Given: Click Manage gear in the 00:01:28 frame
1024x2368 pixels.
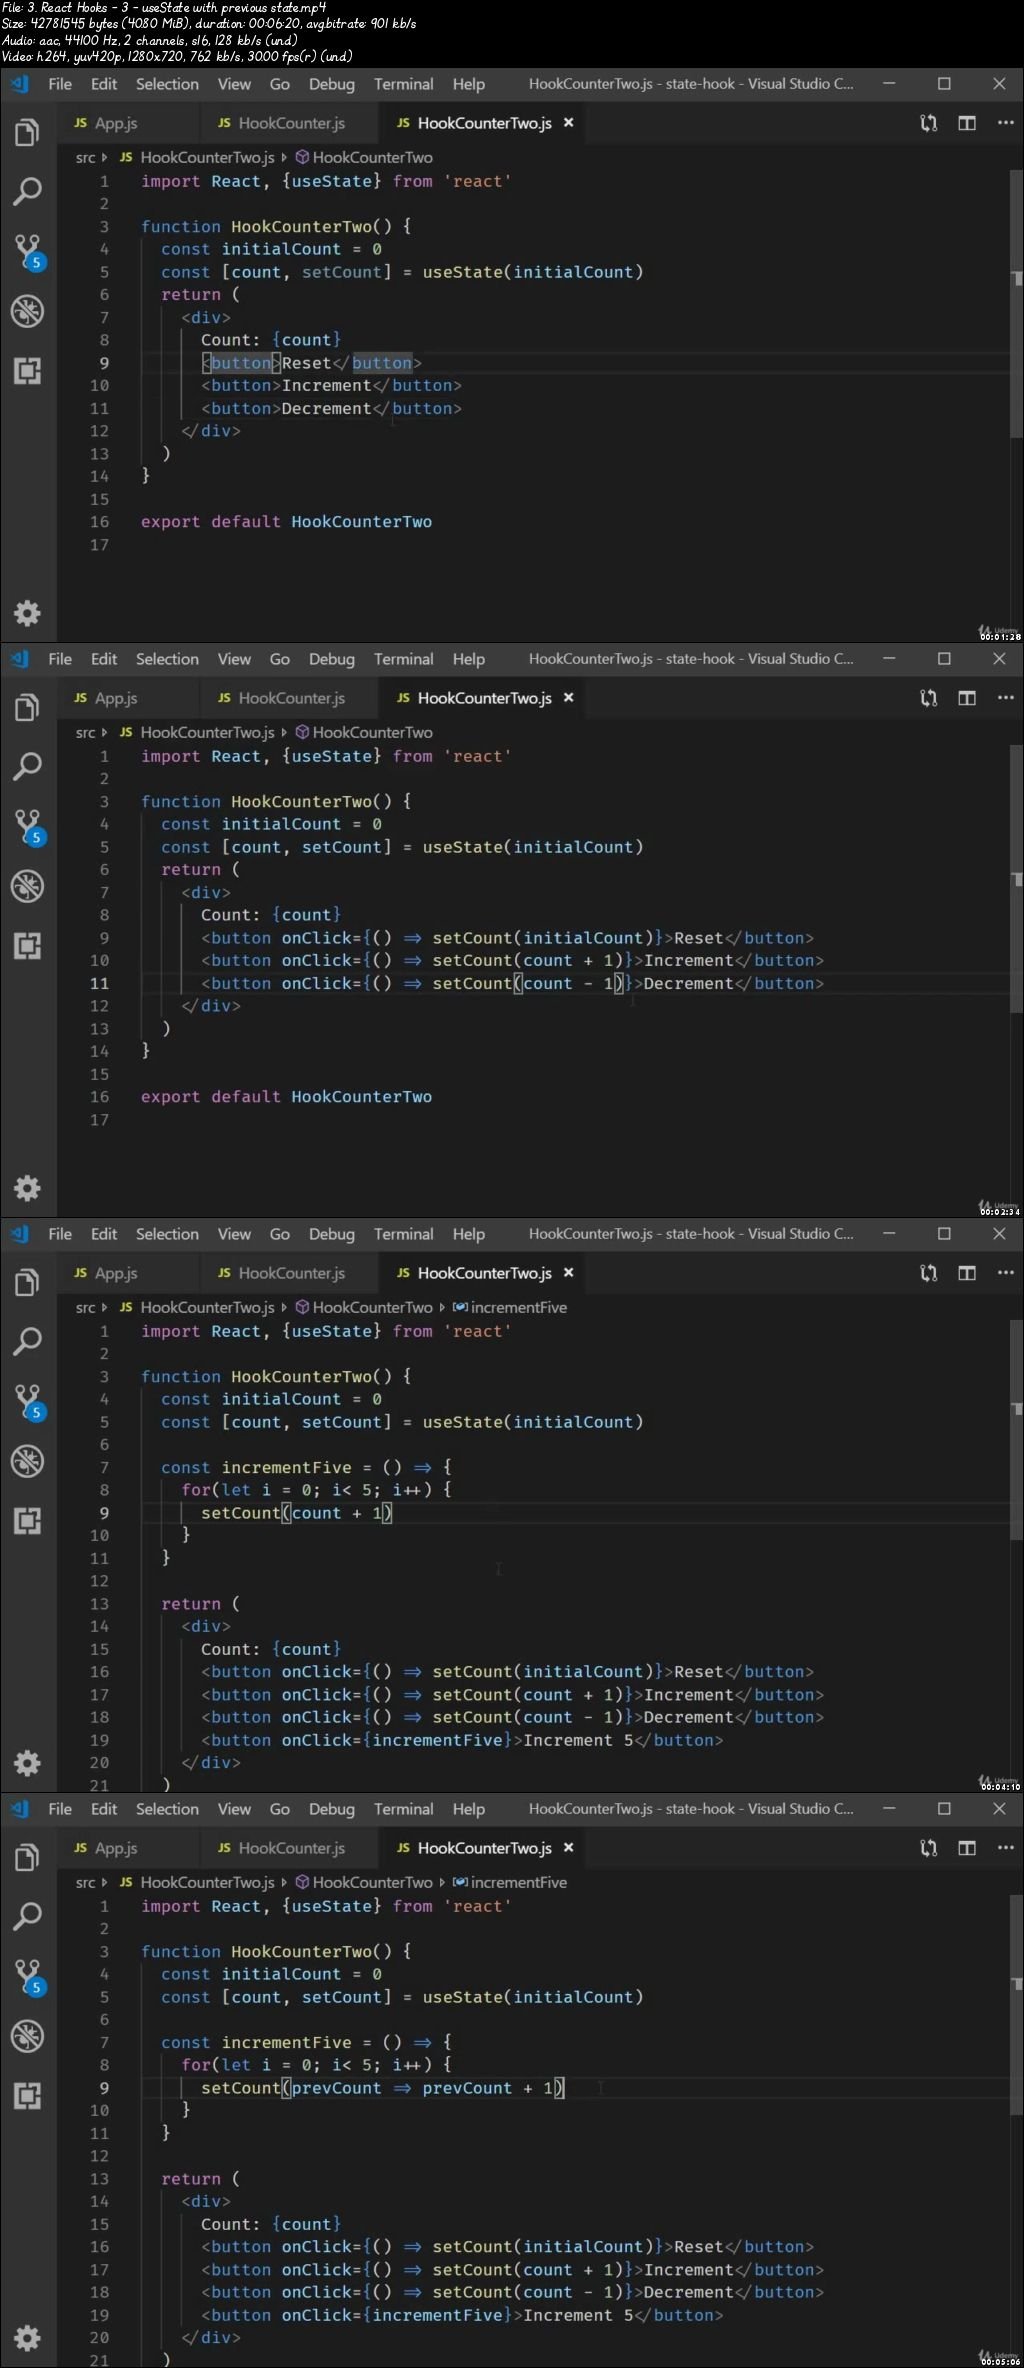Looking at the screenshot, I should coord(27,613).
